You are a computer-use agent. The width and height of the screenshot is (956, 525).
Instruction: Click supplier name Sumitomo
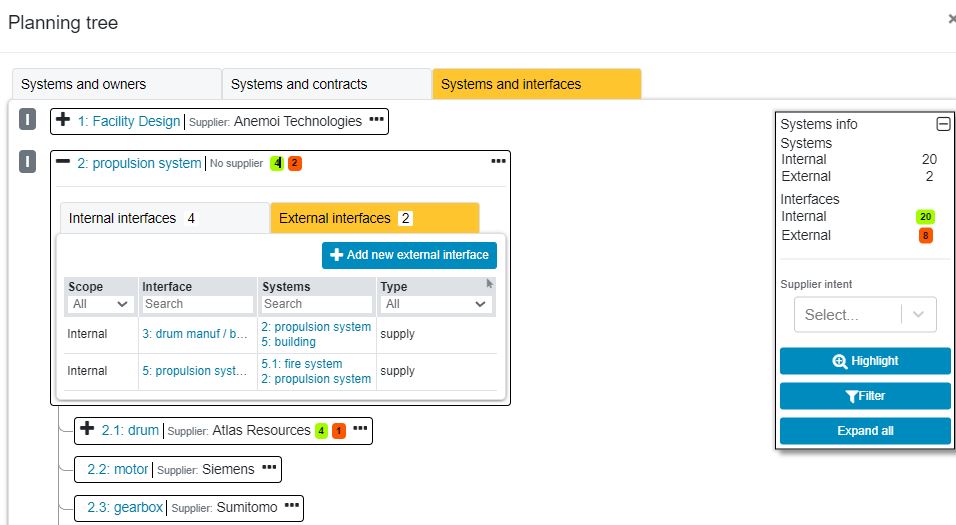(247, 507)
